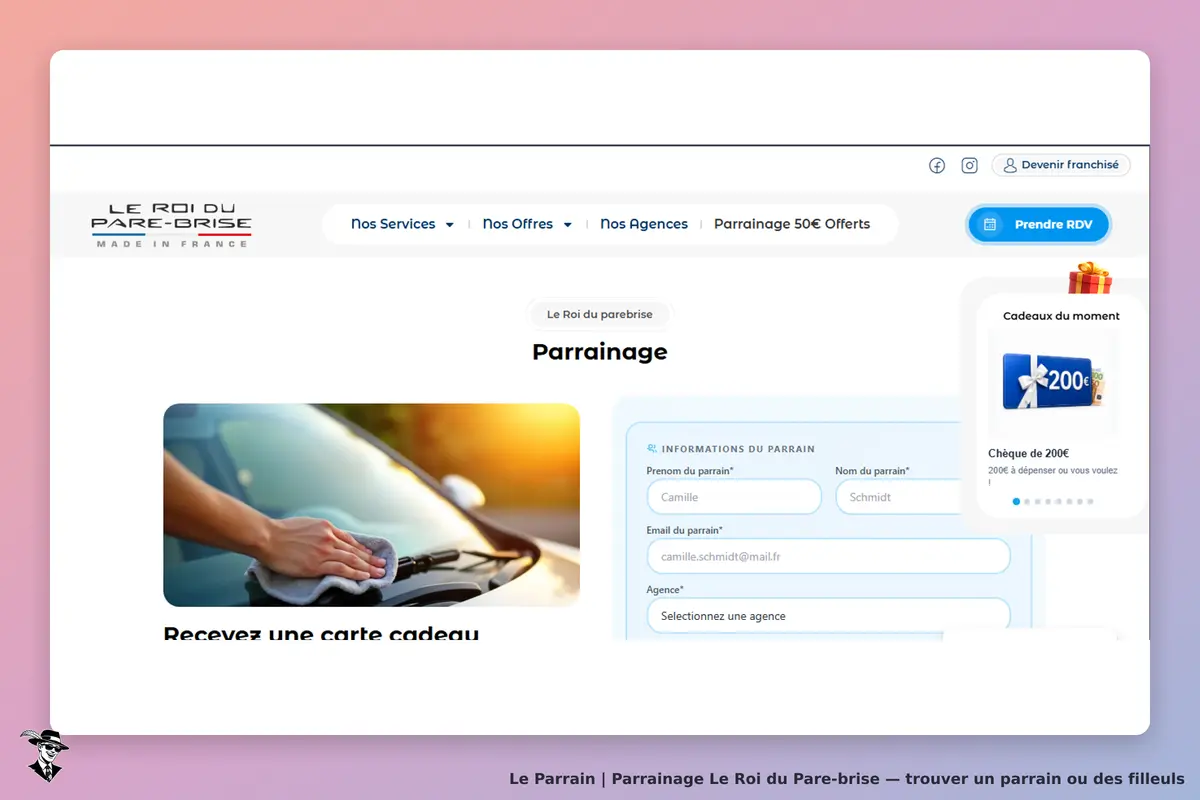Click the Agence* field label
Image resolution: width=1200 pixels, height=800 pixels.
(x=665, y=590)
